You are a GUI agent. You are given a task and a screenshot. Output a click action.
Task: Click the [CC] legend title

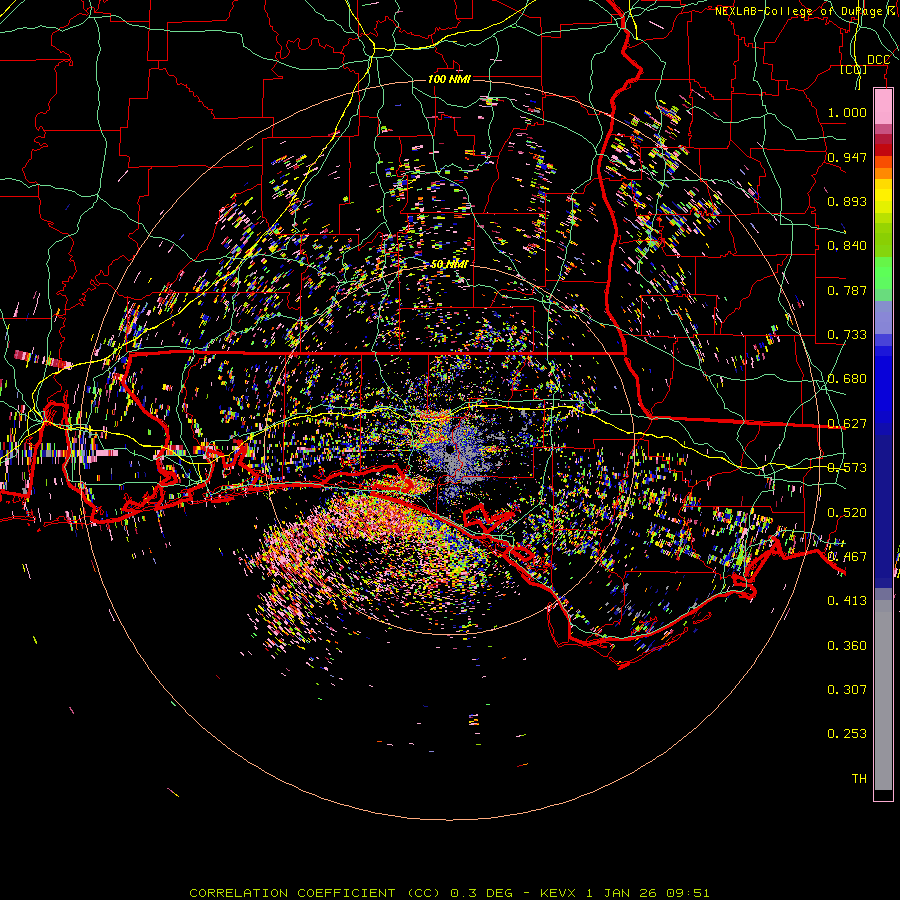point(854,69)
